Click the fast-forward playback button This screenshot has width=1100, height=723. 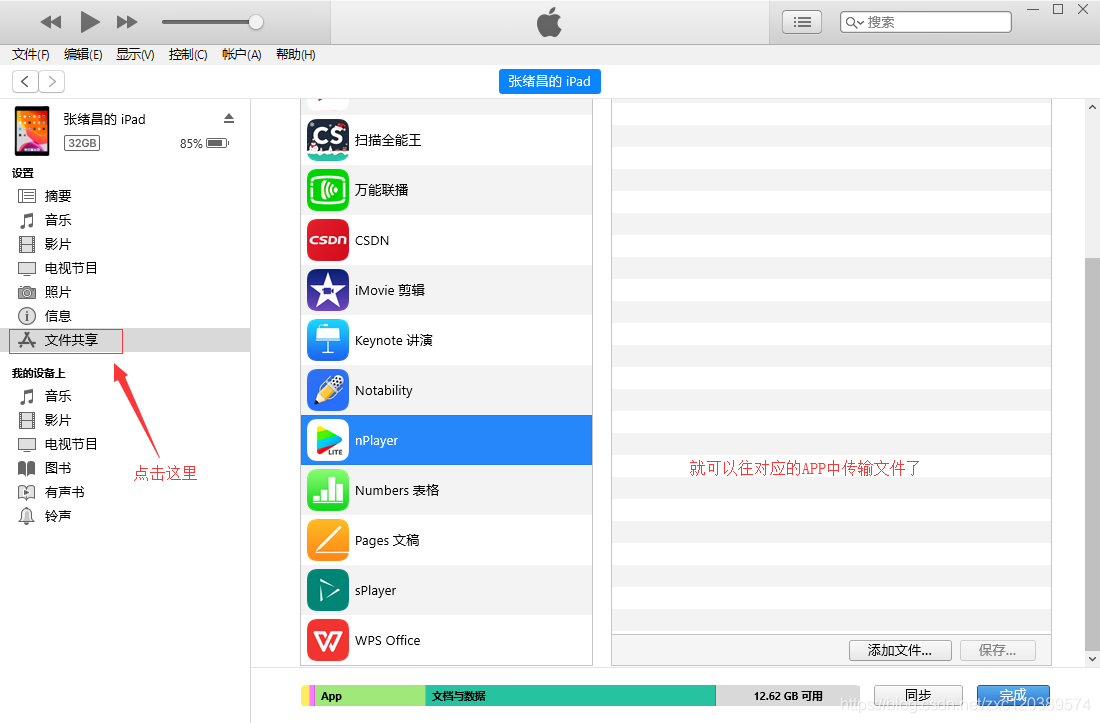[127, 22]
